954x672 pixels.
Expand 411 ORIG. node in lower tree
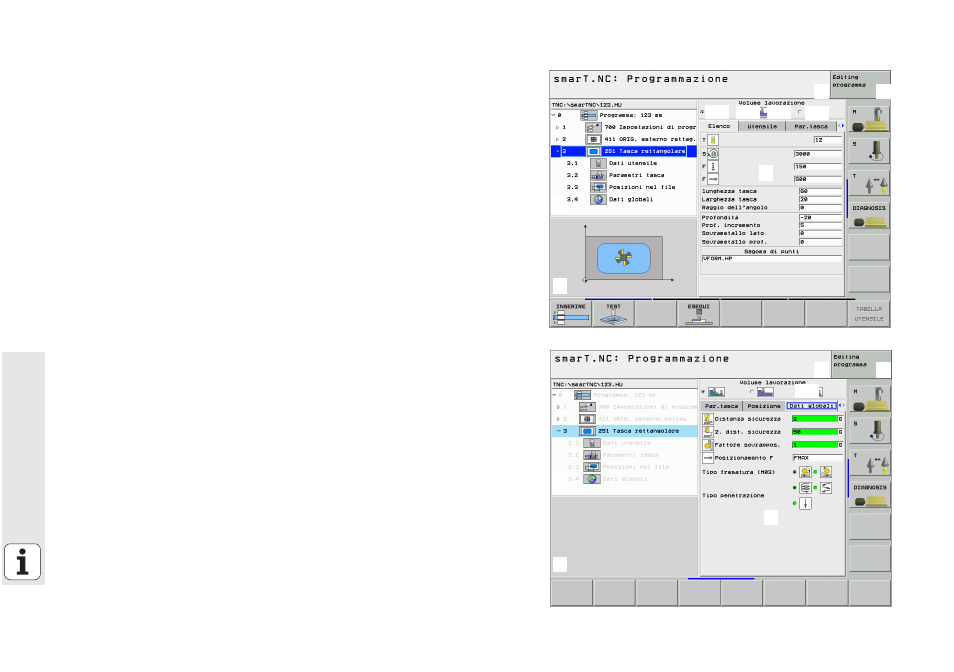(x=559, y=419)
